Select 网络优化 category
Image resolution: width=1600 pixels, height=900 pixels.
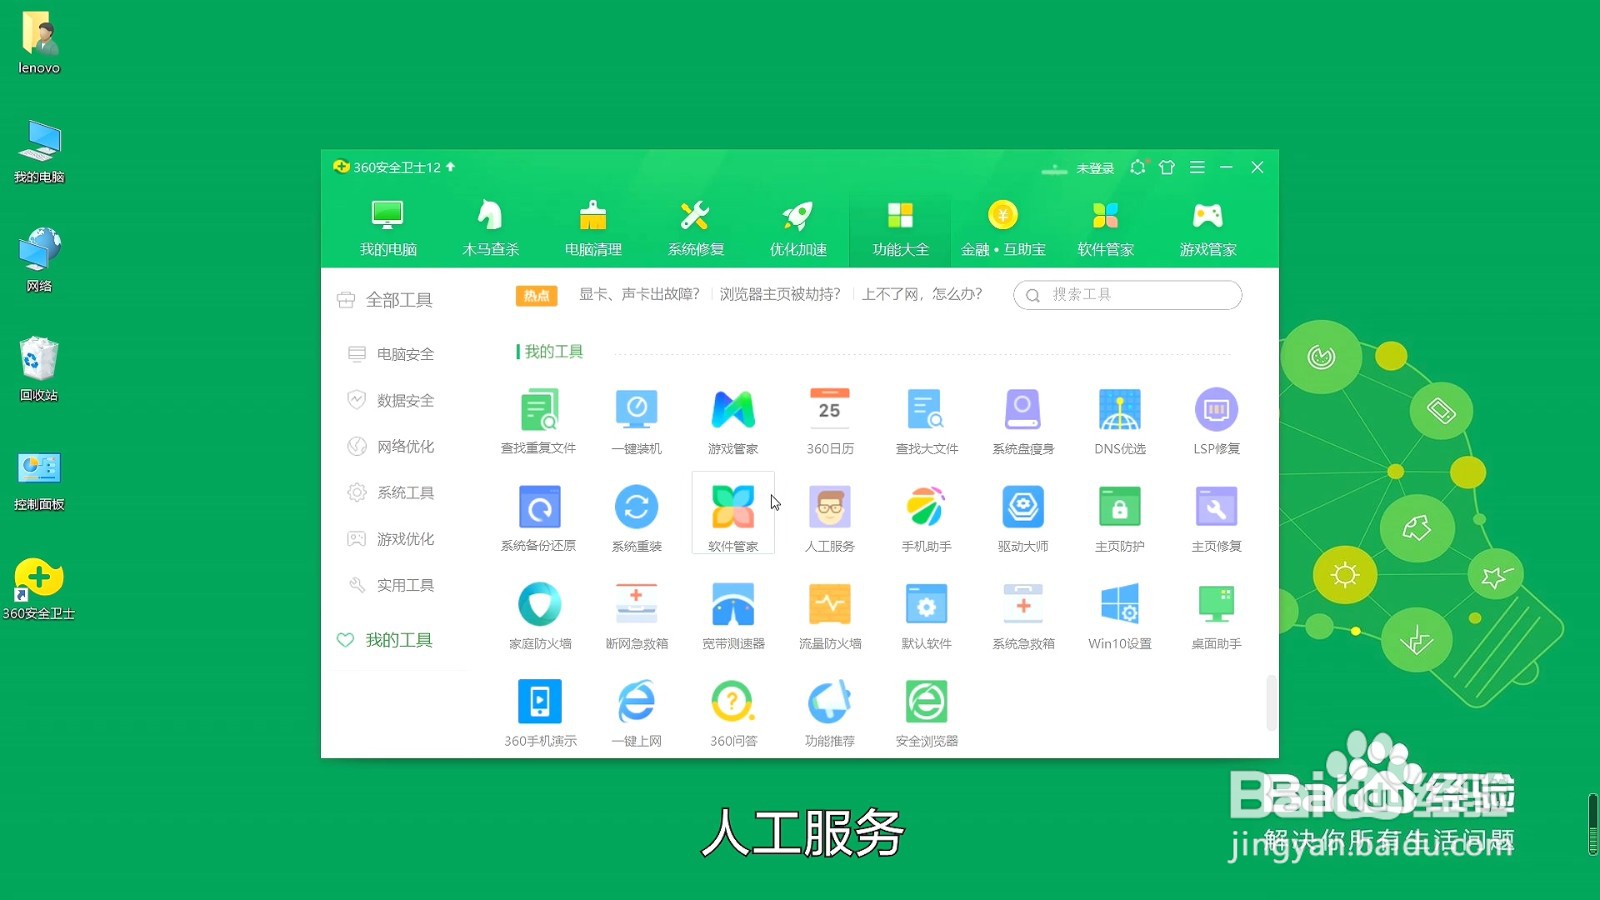coord(391,446)
